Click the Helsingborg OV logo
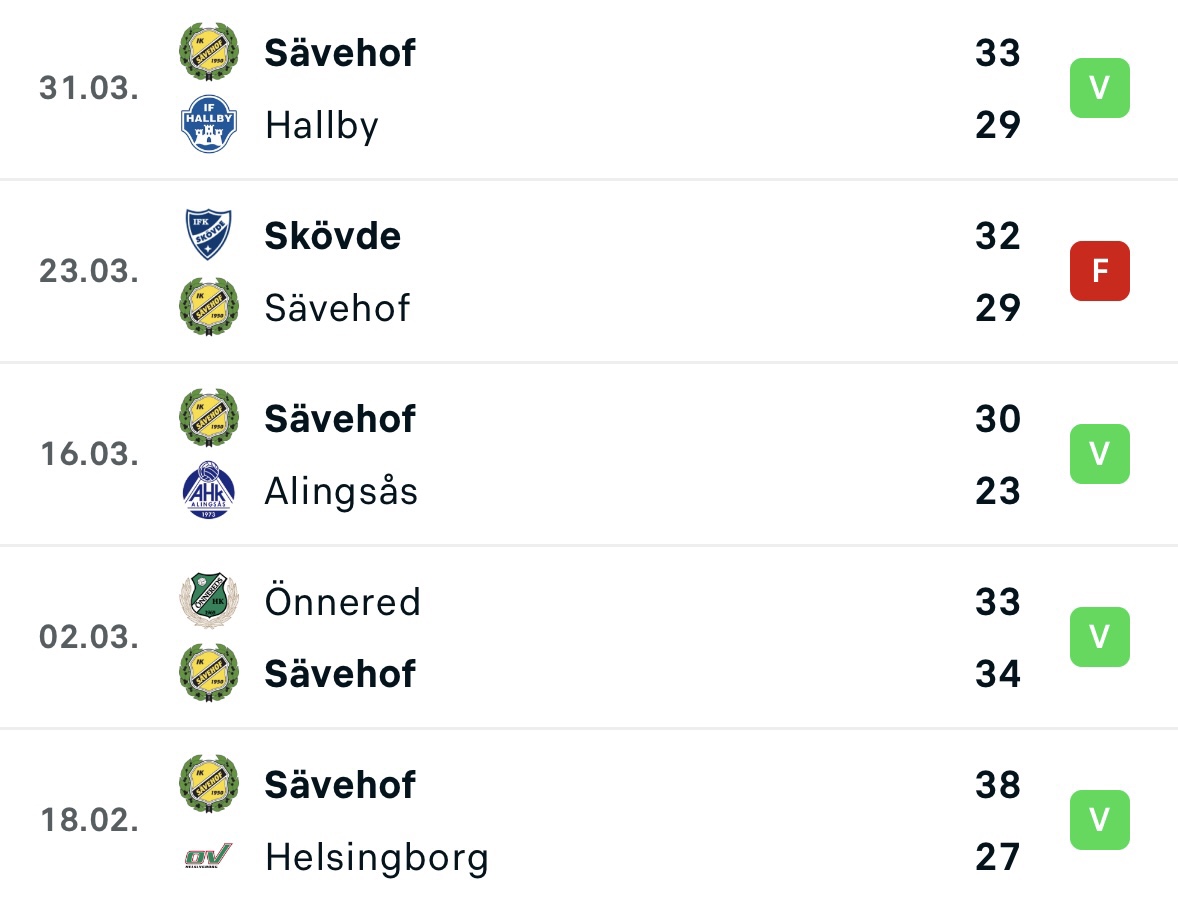The height and width of the screenshot is (910, 1178). coord(209,856)
